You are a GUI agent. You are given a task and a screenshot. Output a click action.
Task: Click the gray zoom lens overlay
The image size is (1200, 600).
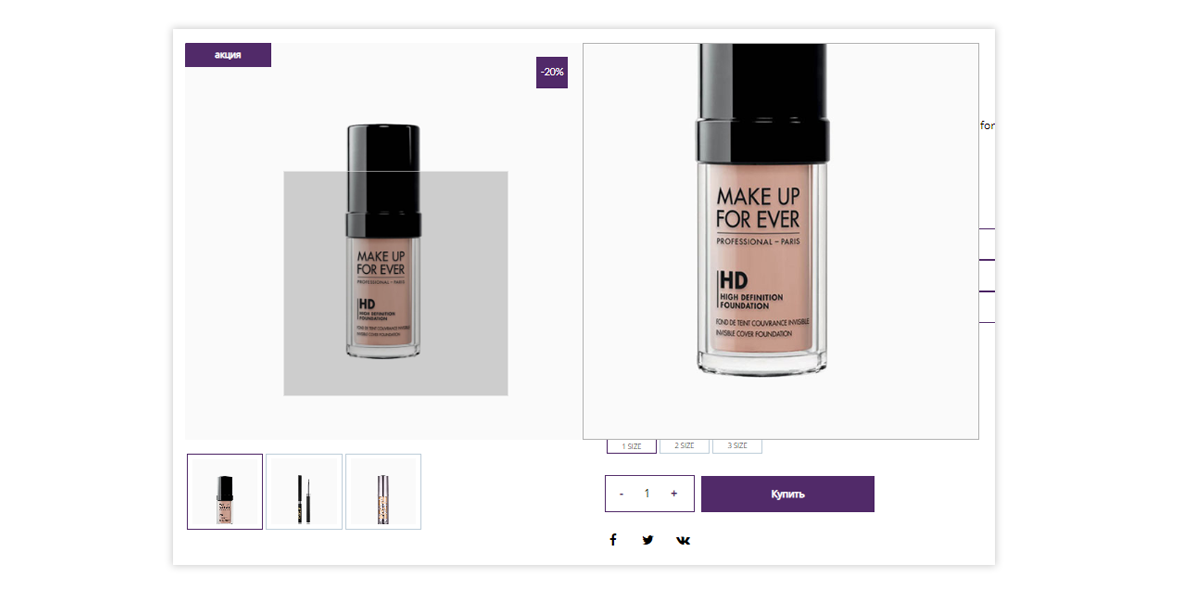pos(396,283)
